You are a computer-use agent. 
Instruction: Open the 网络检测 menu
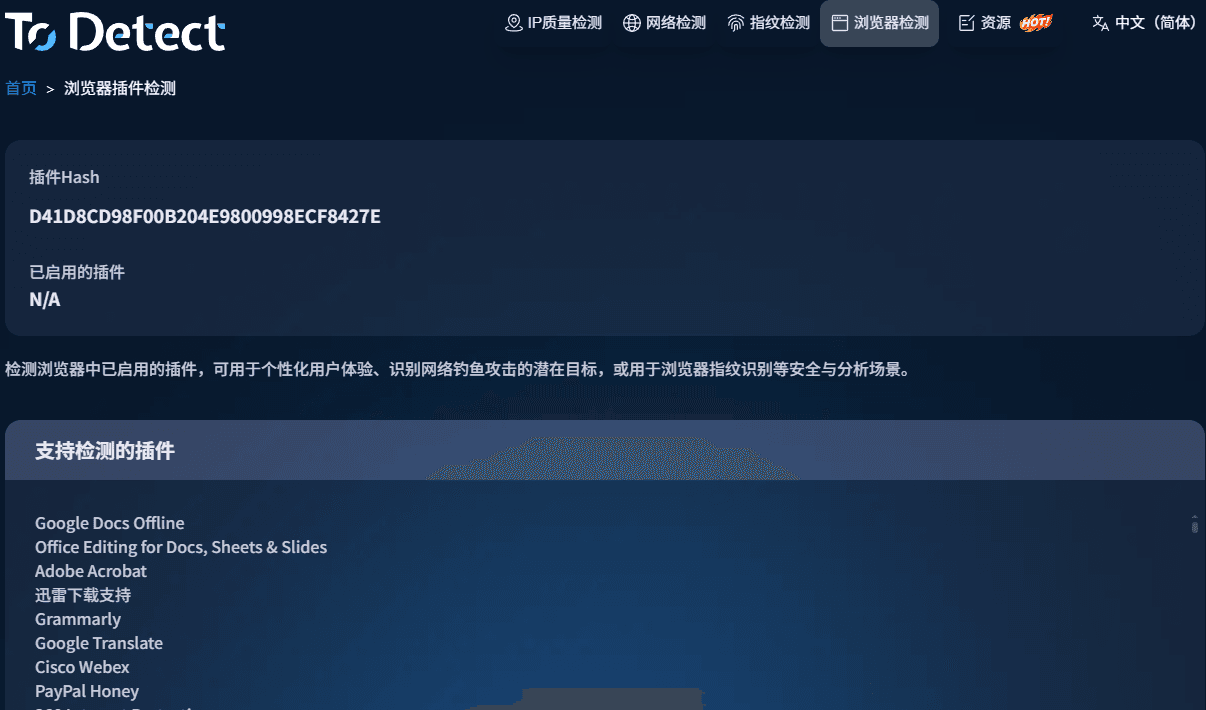664,23
